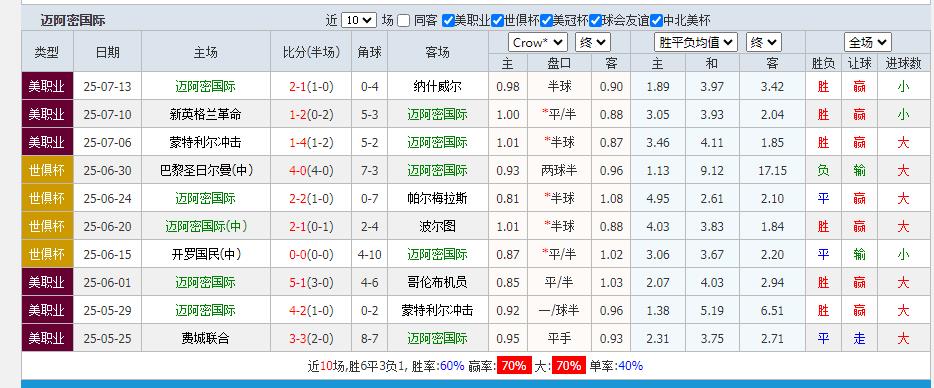Click the 40% 单率 value
The image size is (934, 388).
[631, 366]
